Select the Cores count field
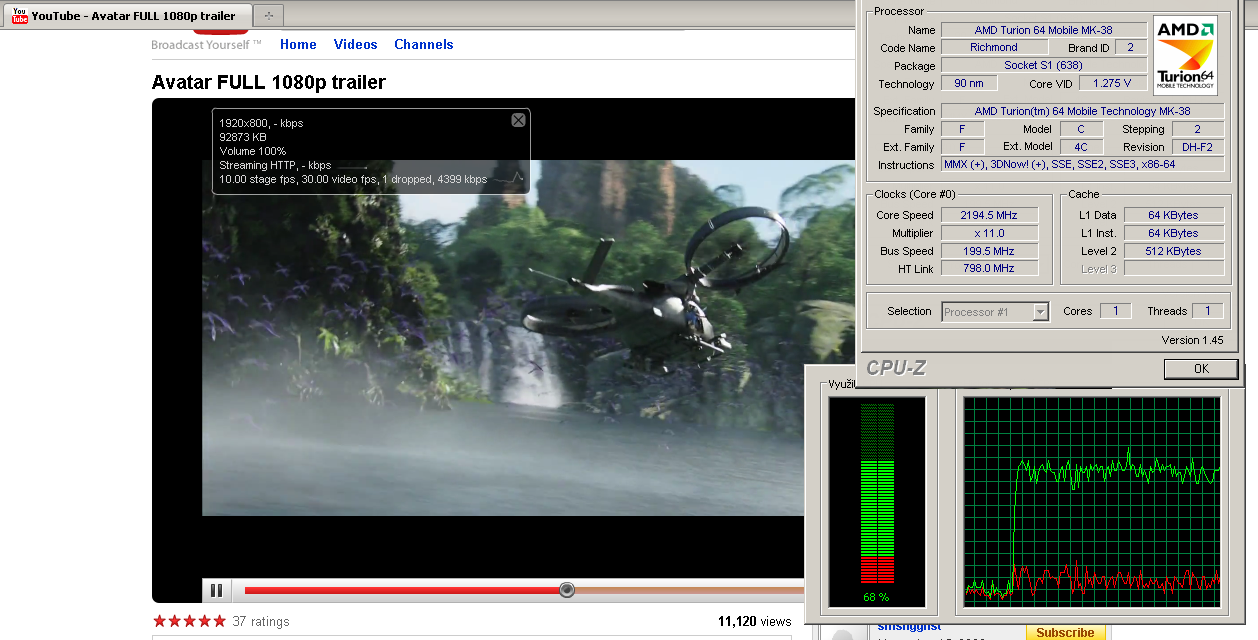1258x640 pixels. pyautogui.click(x=1115, y=311)
